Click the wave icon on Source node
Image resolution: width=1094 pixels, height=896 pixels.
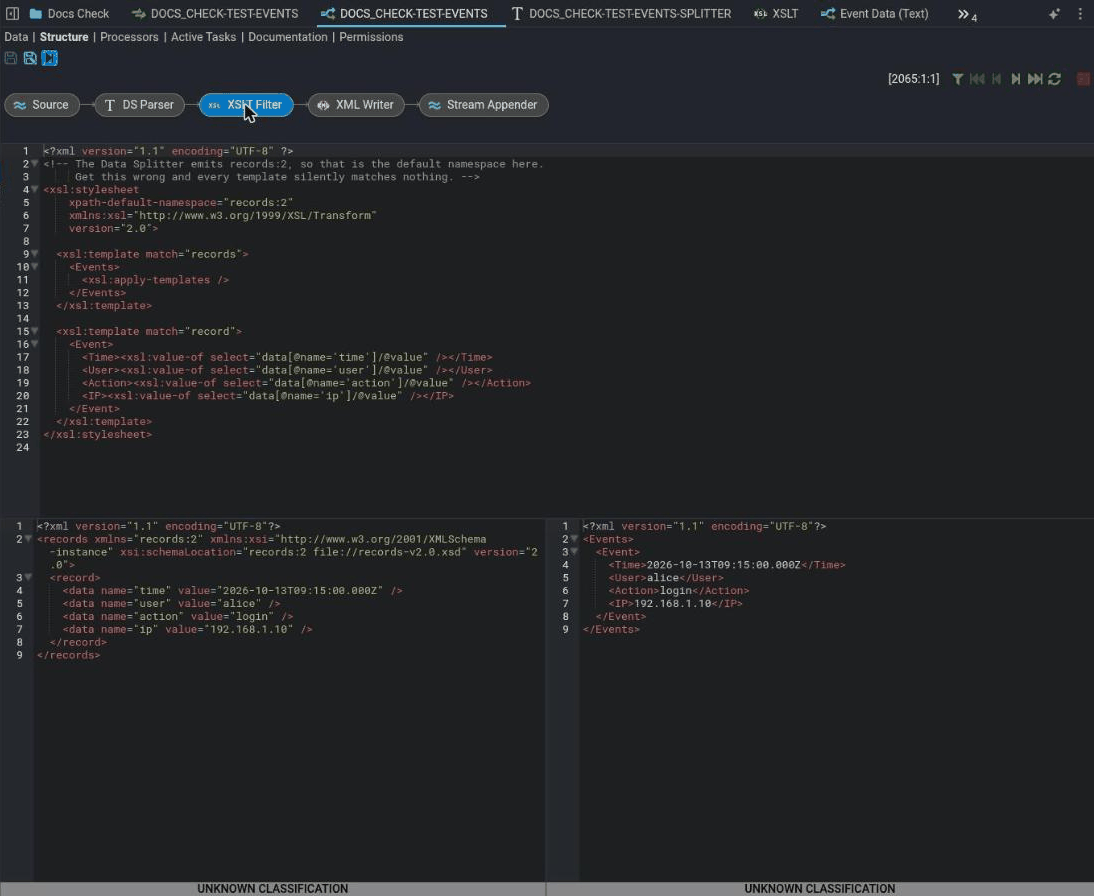[20, 105]
